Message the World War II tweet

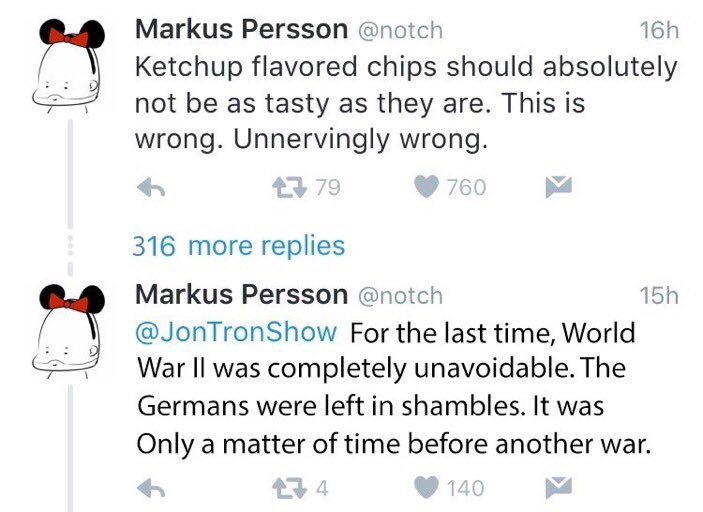[556, 488]
